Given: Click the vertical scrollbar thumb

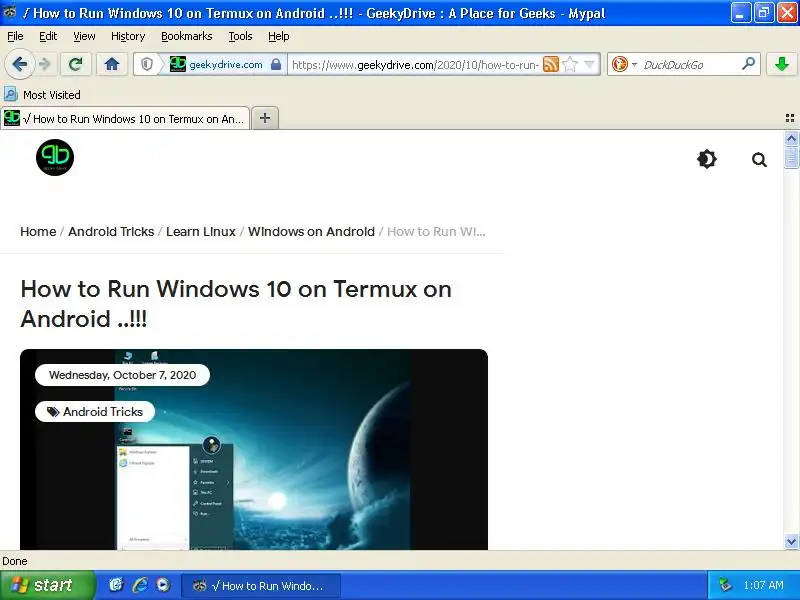Looking at the screenshot, I should (x=791, y=157).
